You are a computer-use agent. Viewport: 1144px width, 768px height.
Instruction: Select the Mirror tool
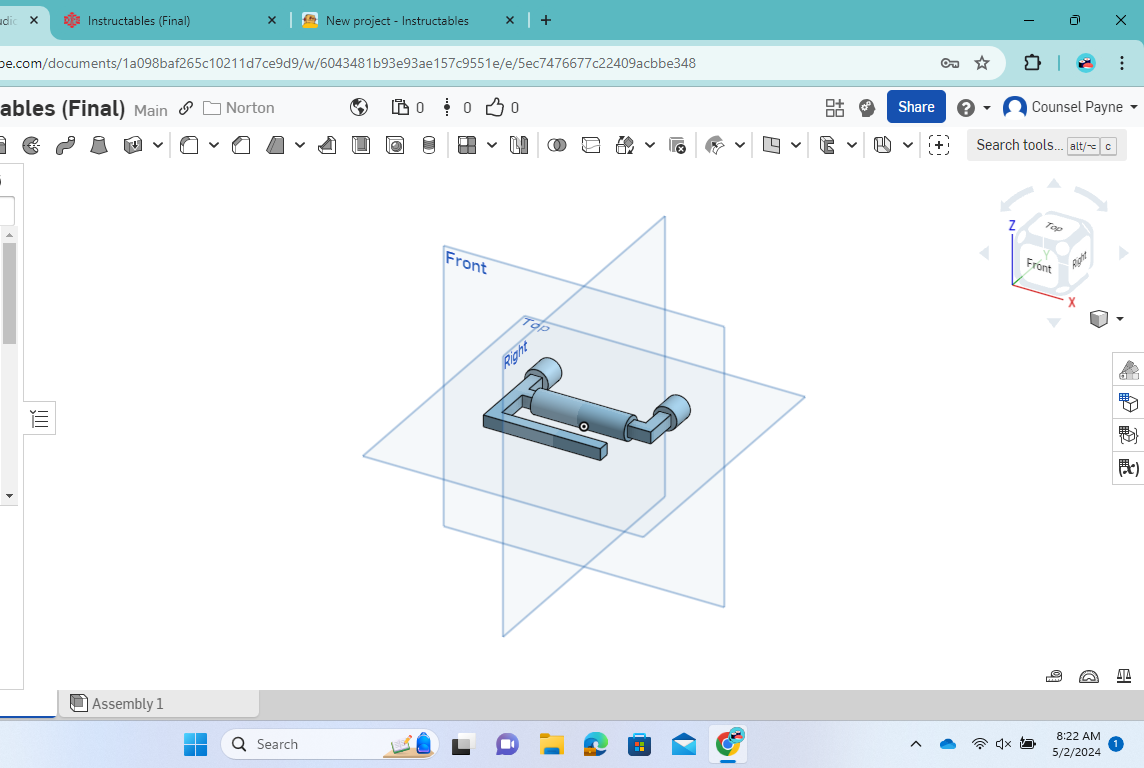click(519, 145)
